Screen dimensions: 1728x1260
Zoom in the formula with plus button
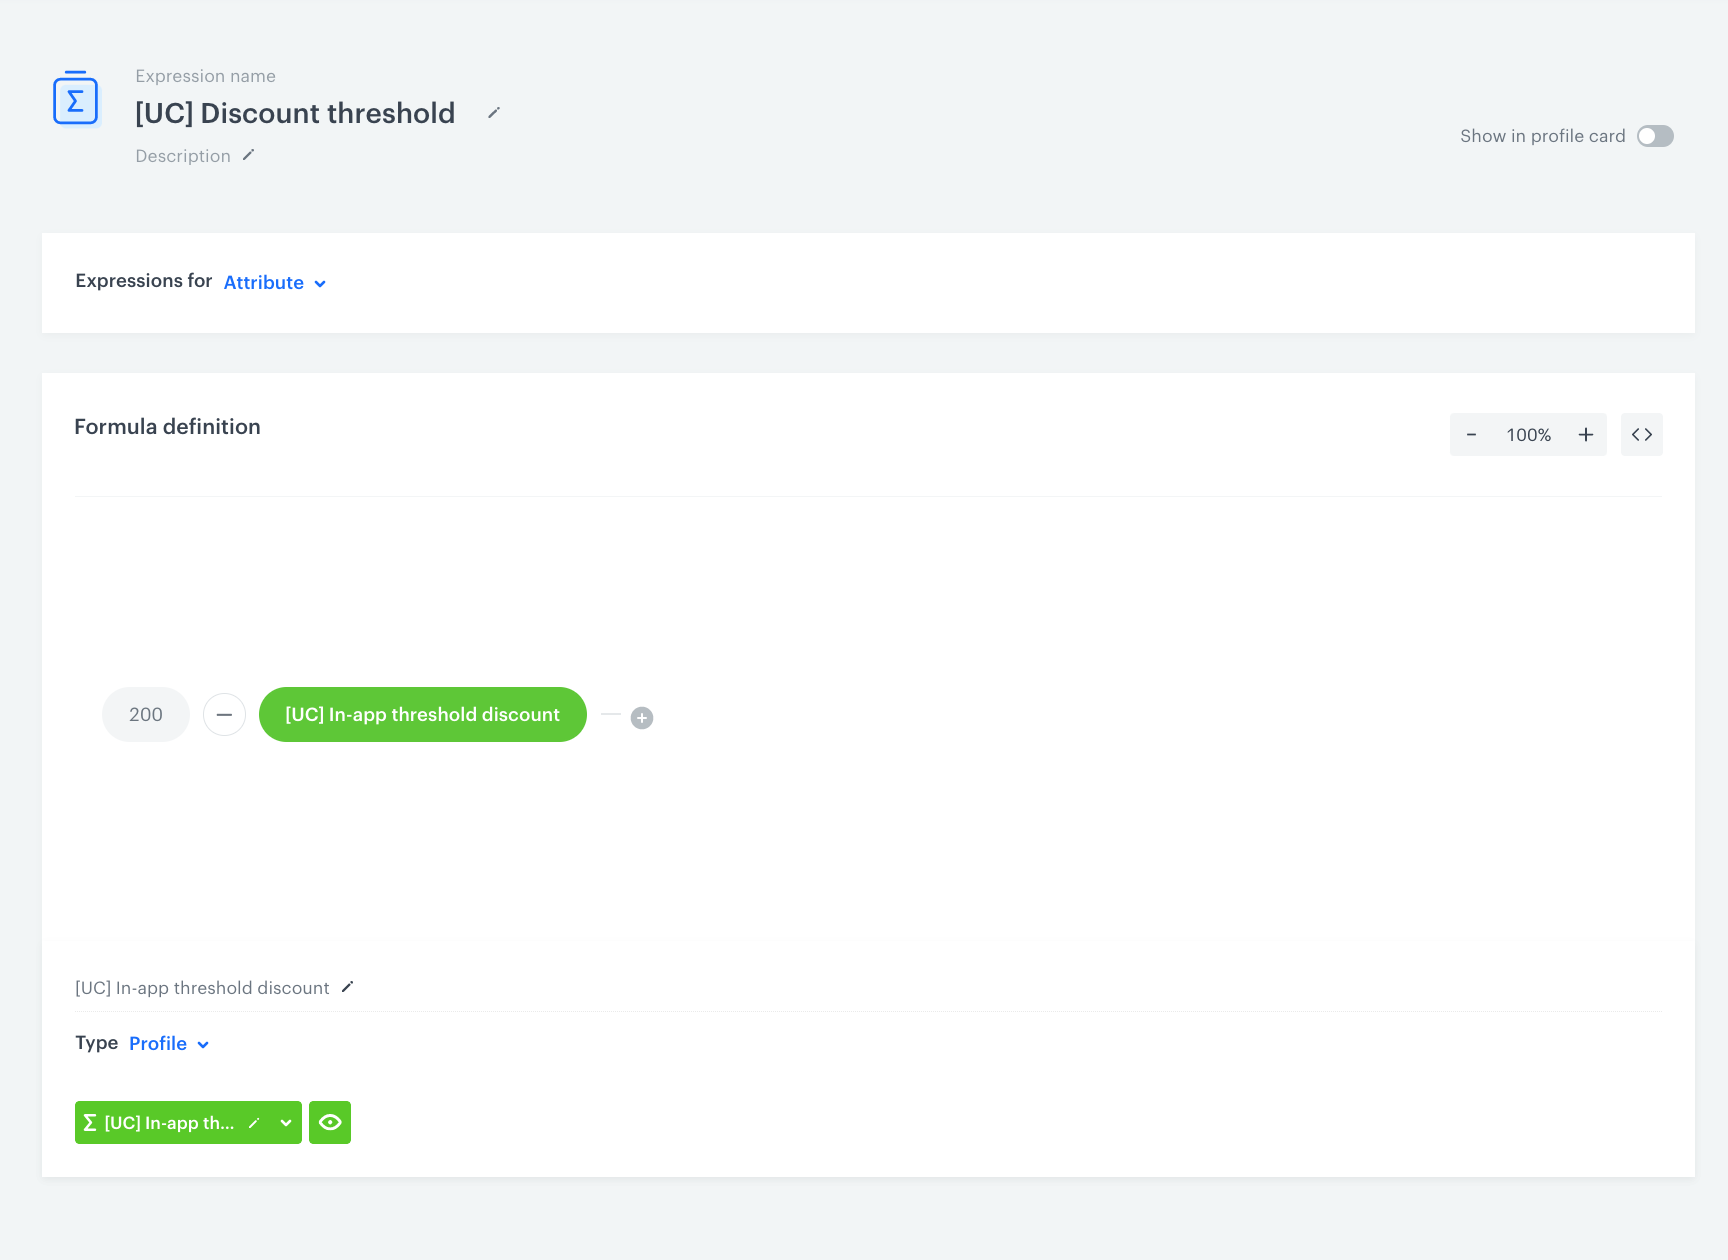pos(1585,435)
